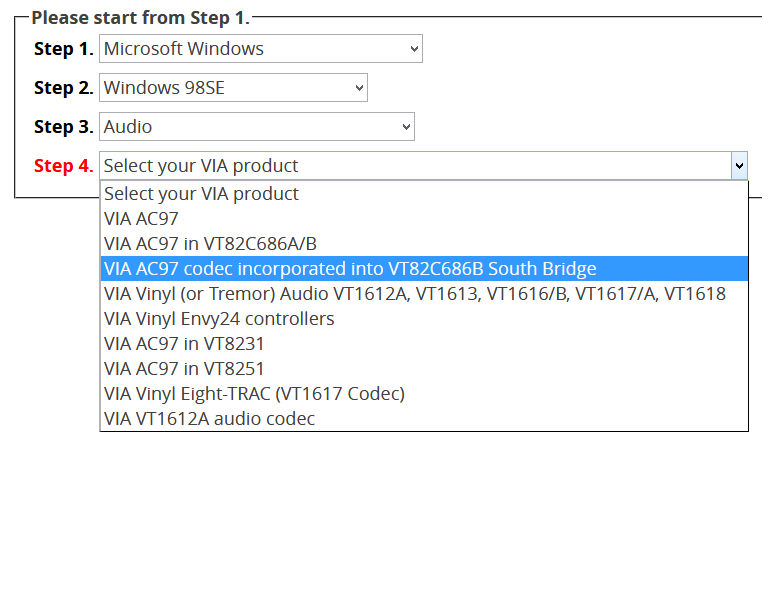Viewport: 768px width, 614px height.
Task: Click the Step 4 product selection field
Action: click(400, 166)
